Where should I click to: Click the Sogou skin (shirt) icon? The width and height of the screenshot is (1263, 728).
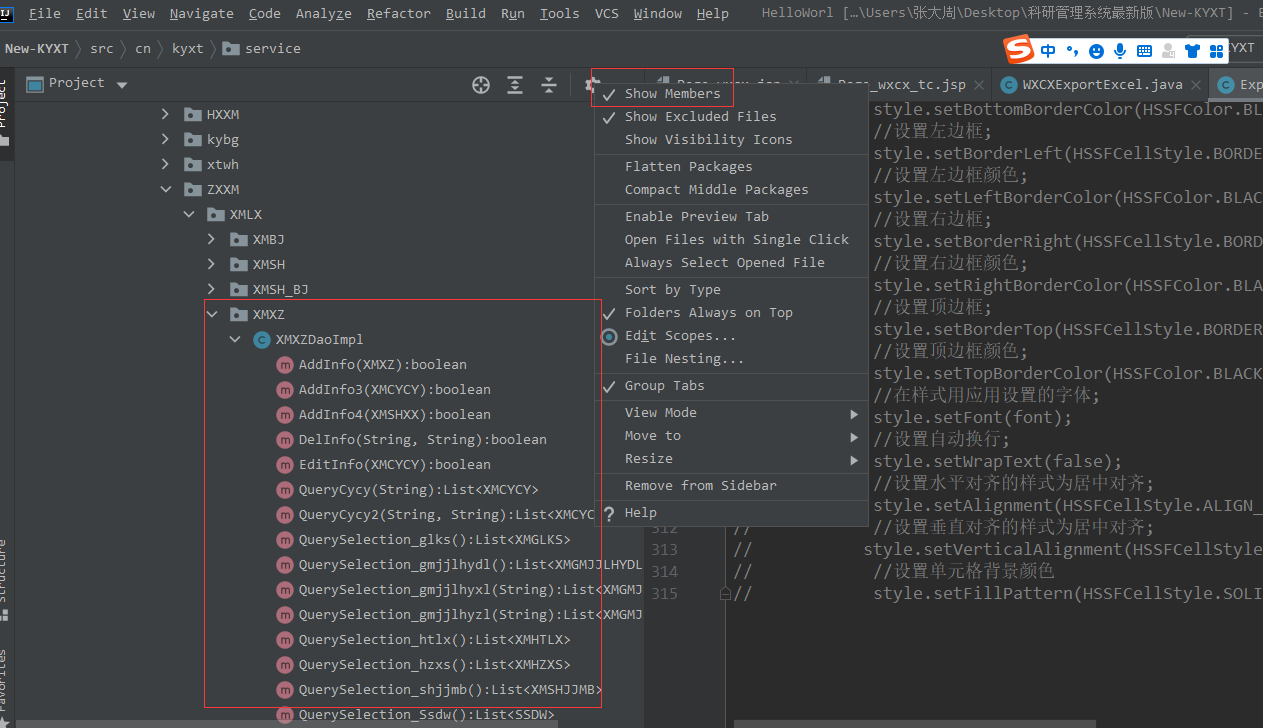1192,50
